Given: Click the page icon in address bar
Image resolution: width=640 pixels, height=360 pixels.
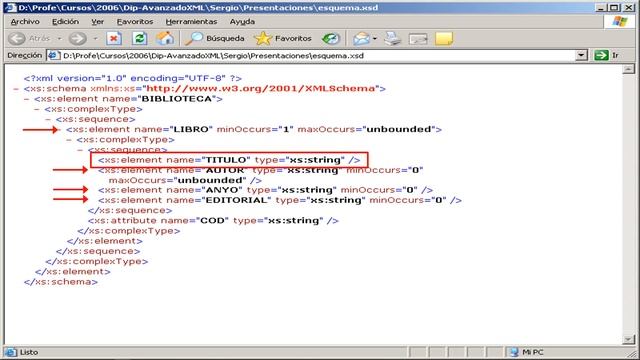Looking at the screenshot, I should [54, 55].
